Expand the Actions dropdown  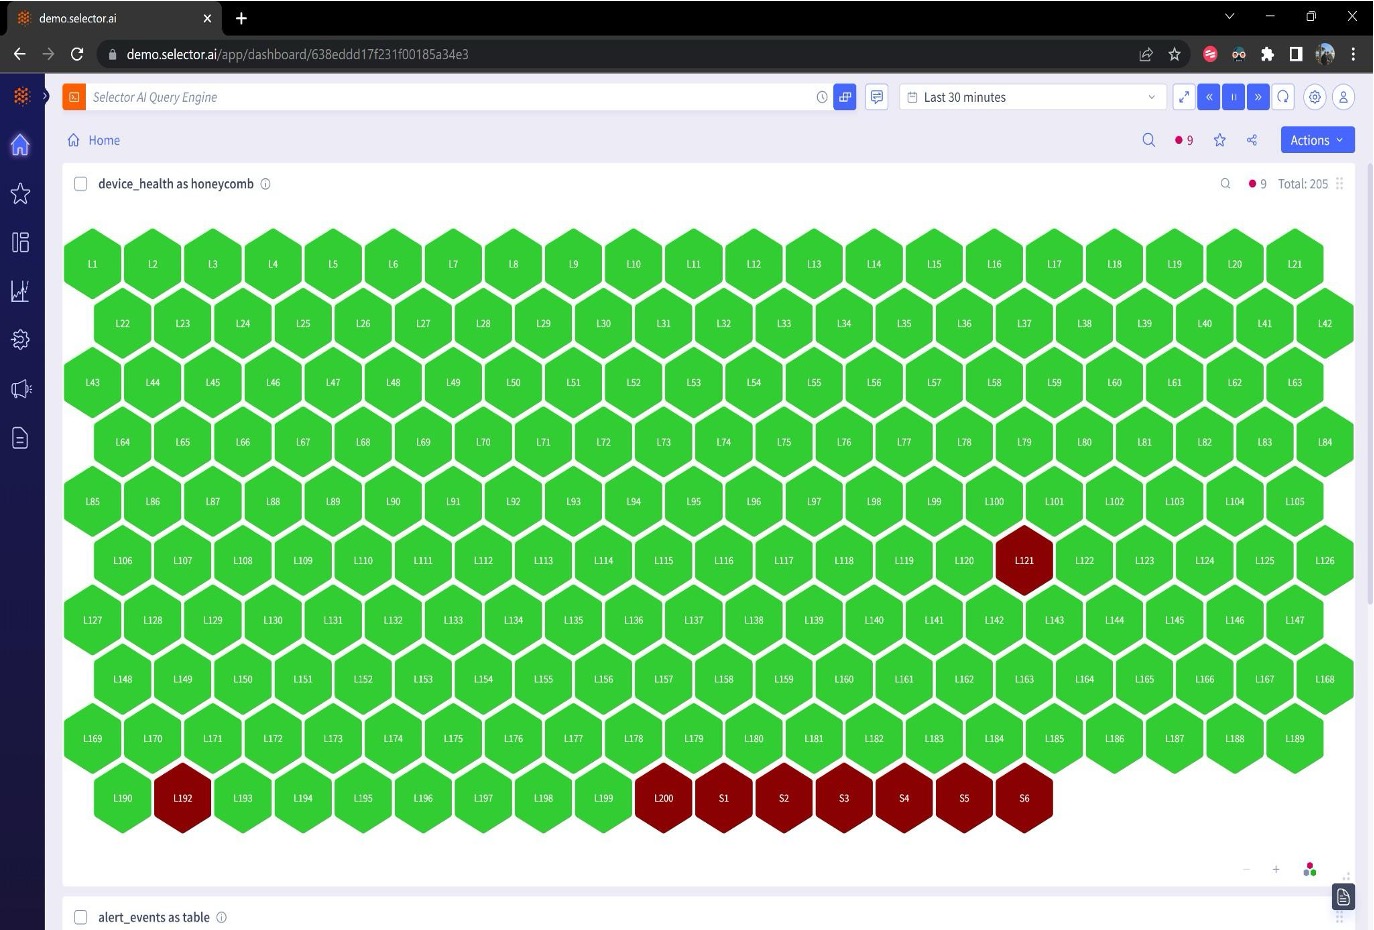1317,140
